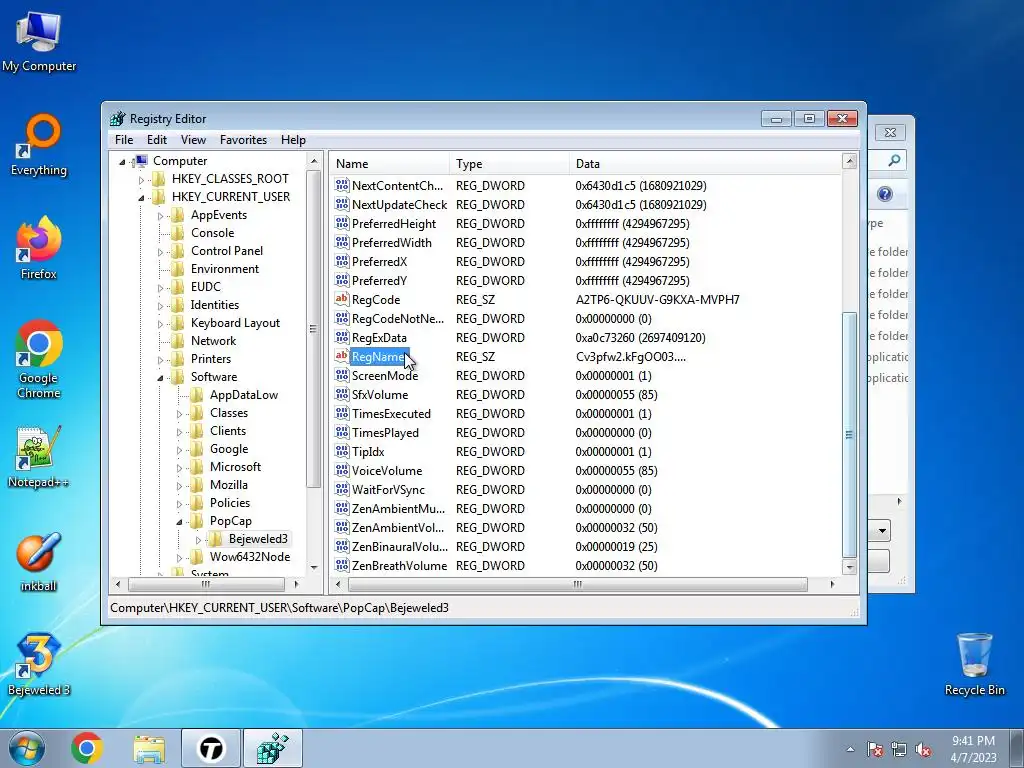Image resolution: width=1024 pixels, height=768 pixels.
Task: Open the T icon app on taskbar
Action: (211, 748)
